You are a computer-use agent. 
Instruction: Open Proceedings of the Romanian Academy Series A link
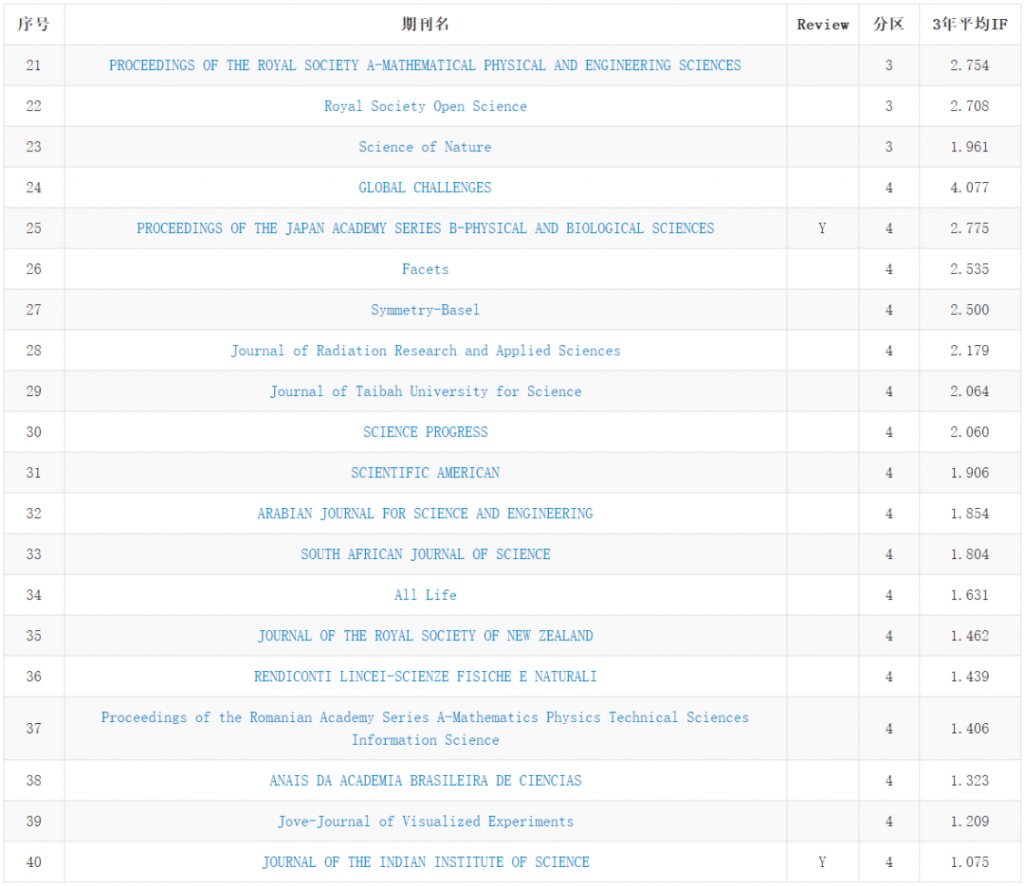(425, 729)
